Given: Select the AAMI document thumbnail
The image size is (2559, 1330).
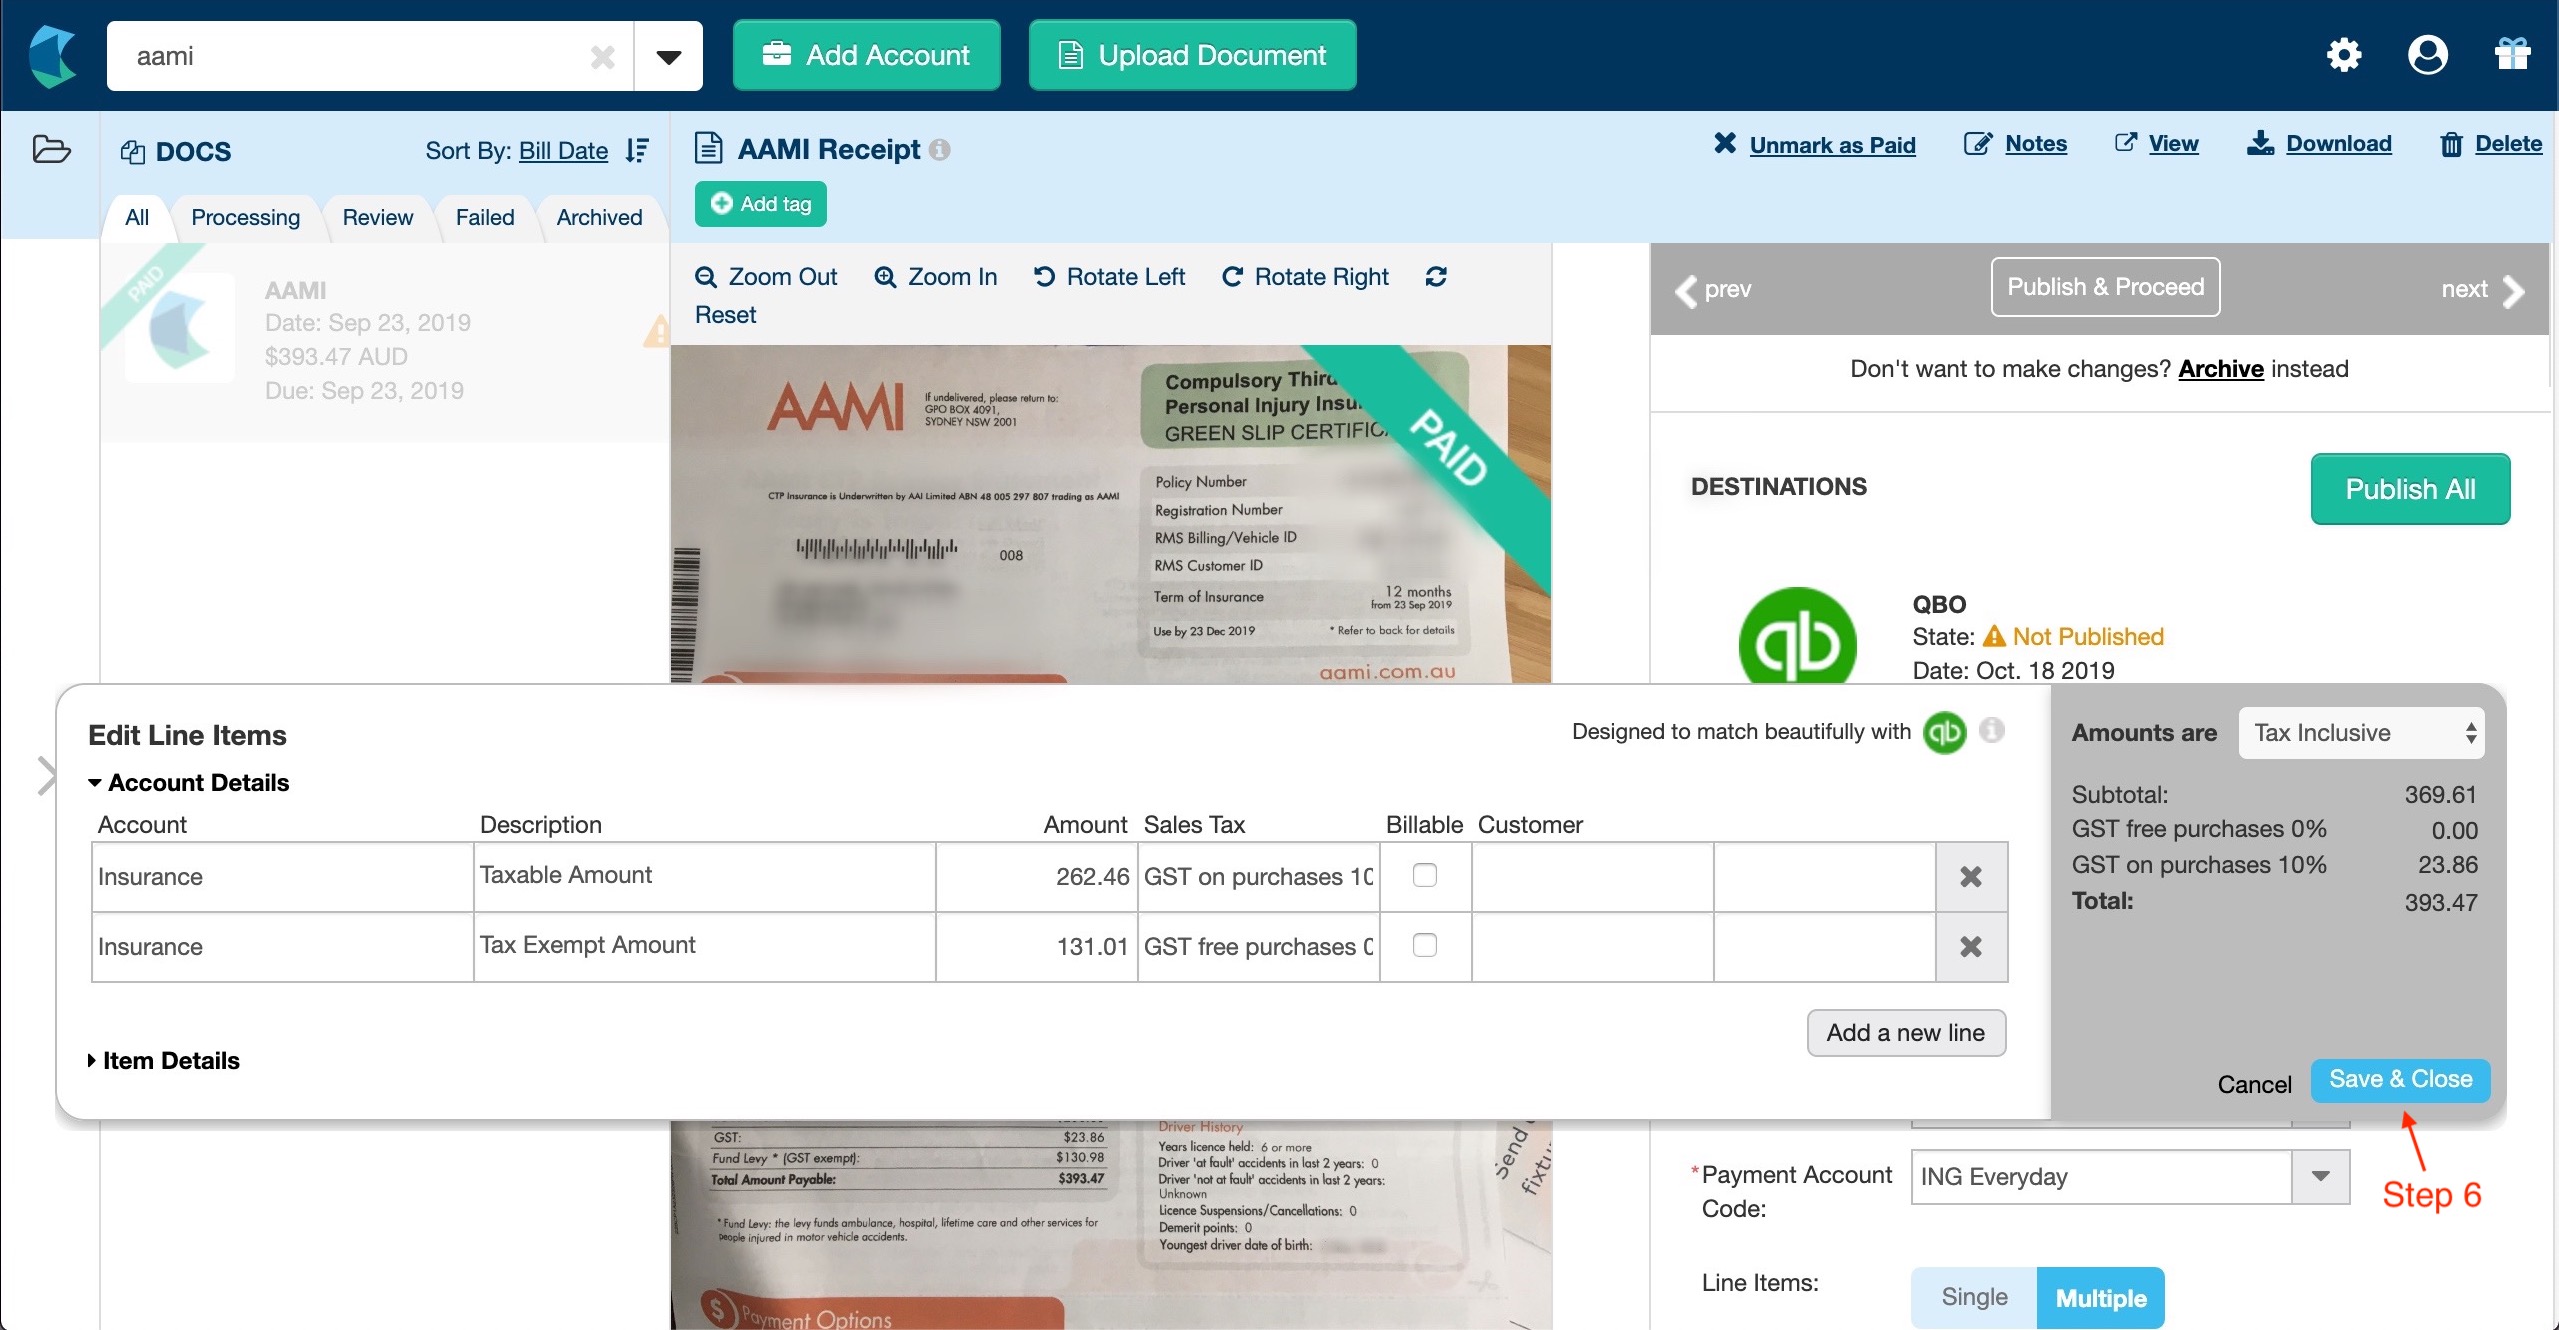Looking at the screenshot, I should point(180,330).
